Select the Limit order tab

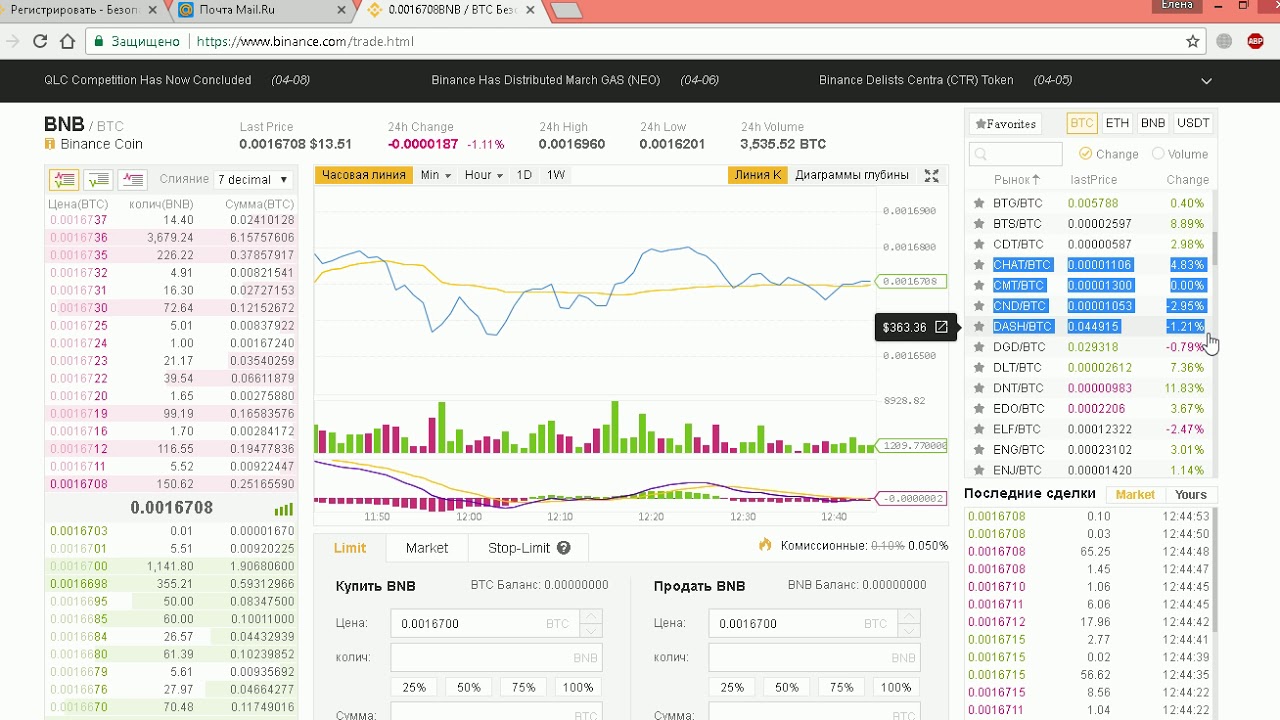click(350, 548)
